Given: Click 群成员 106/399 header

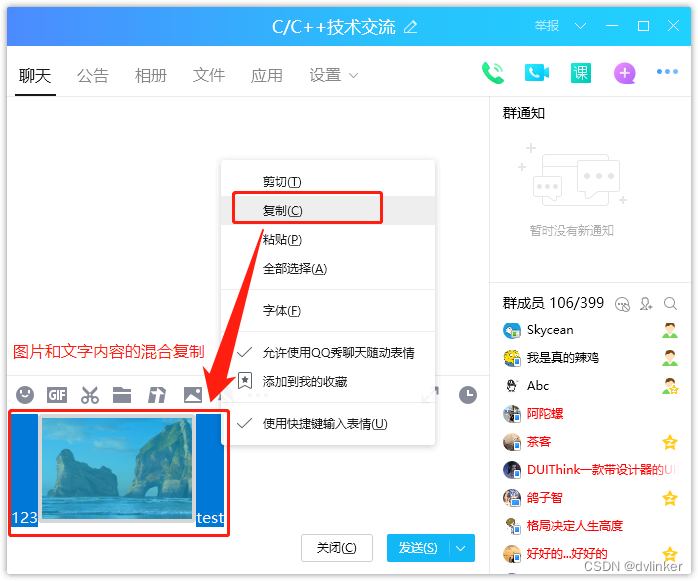Looking at the screenshot, I should [x=553, y=303].
